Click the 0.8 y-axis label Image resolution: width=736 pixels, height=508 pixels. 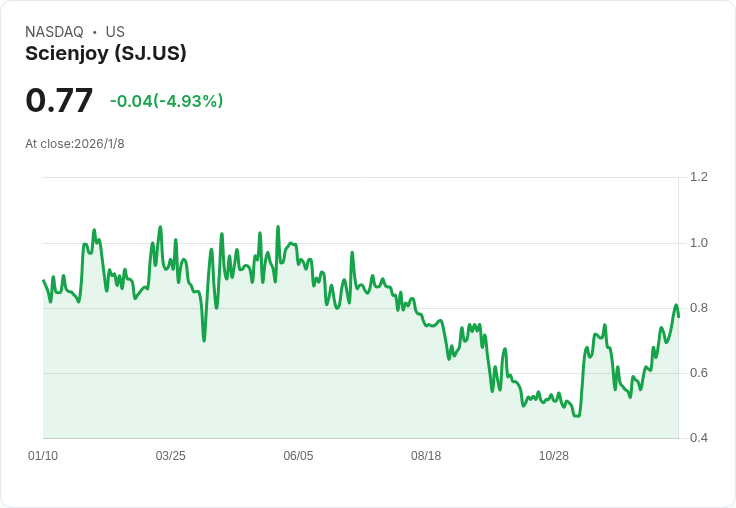coord(699,308)
